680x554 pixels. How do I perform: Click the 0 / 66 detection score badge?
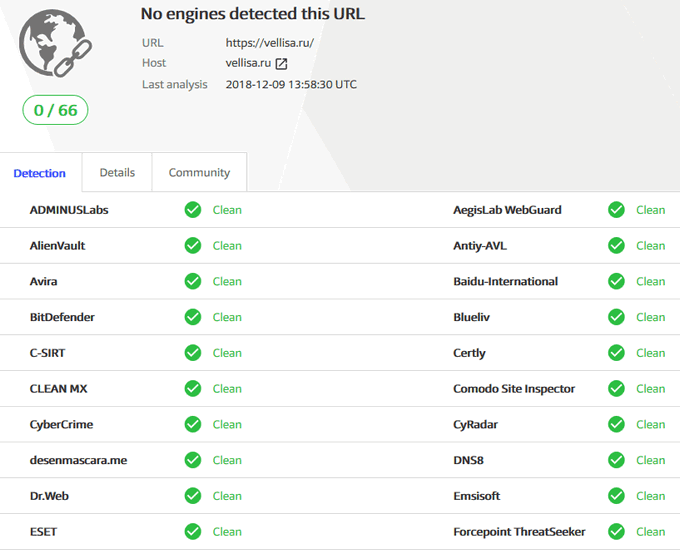[56, 110]
